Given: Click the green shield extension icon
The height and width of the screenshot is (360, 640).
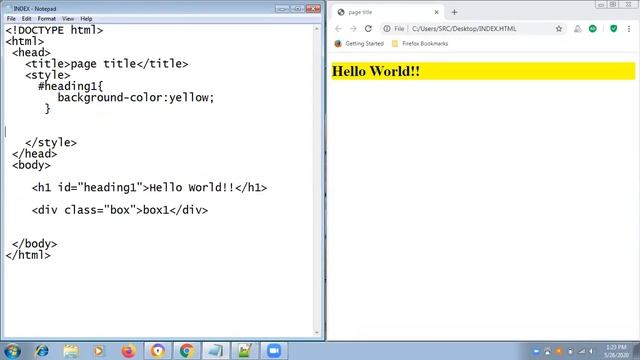Looking at the screenshot, I should tap(613, 29).
